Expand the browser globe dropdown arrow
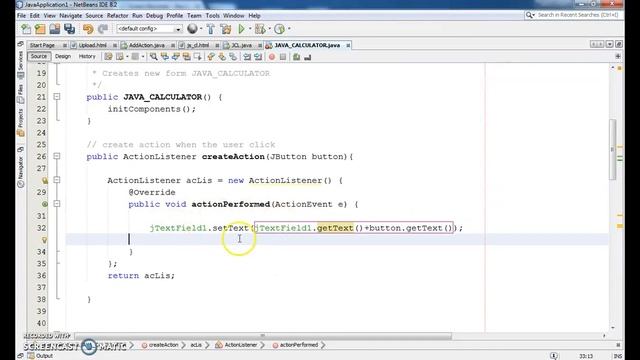The image size is (640, 360). click(x=201, y=29)
